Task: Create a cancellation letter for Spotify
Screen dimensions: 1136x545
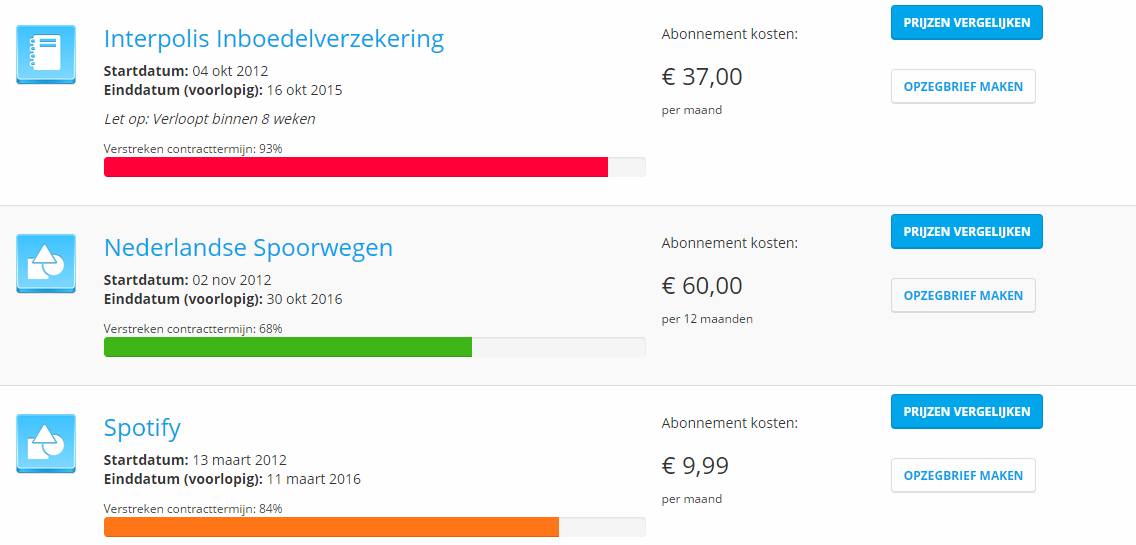Action: pyautogui.click(x=963, y=475)
